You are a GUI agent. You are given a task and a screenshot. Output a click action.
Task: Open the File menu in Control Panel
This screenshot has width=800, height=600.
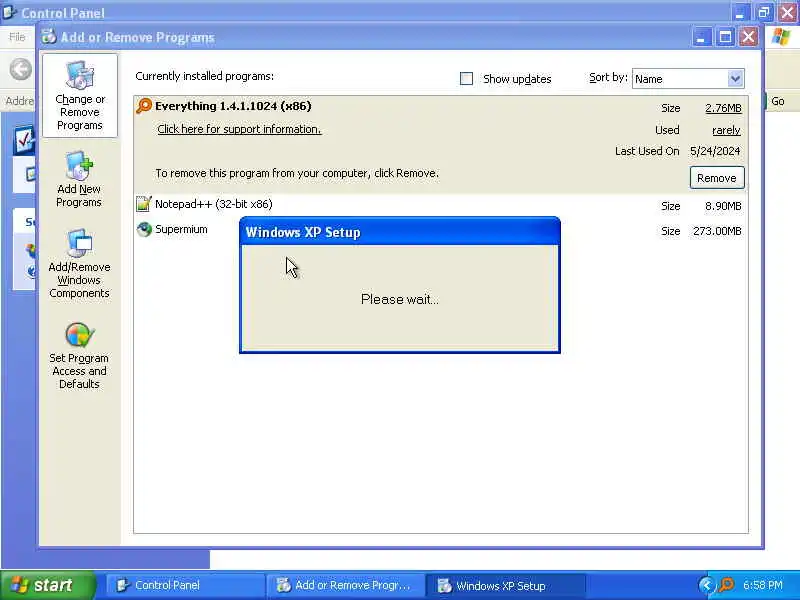tap(17, 37)
